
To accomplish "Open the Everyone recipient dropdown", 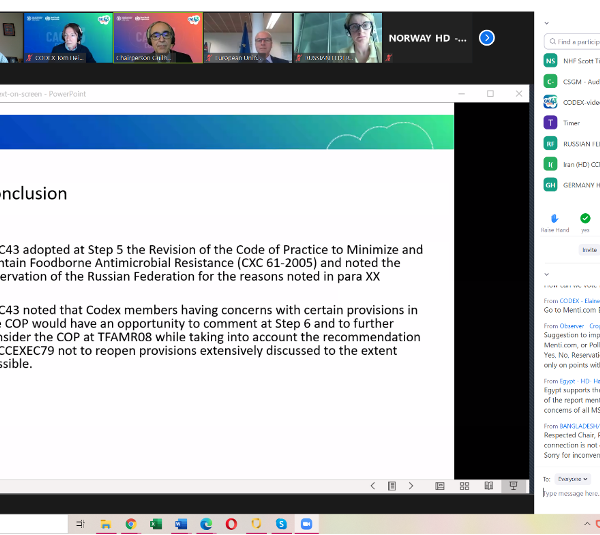I will (x=573, y=479).
